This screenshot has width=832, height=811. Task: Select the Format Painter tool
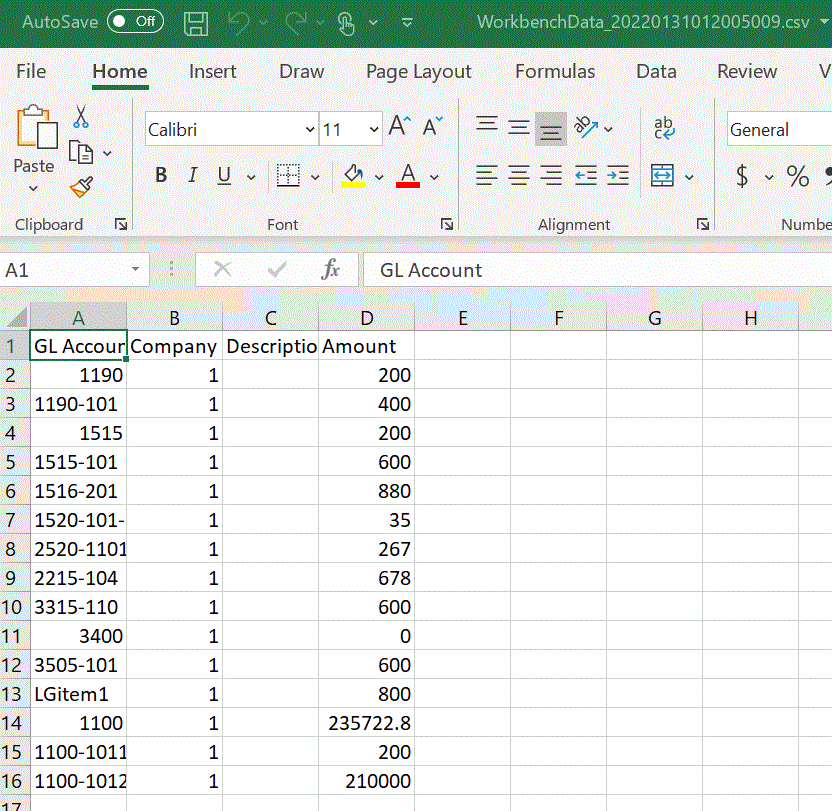[x=81, y=186]
